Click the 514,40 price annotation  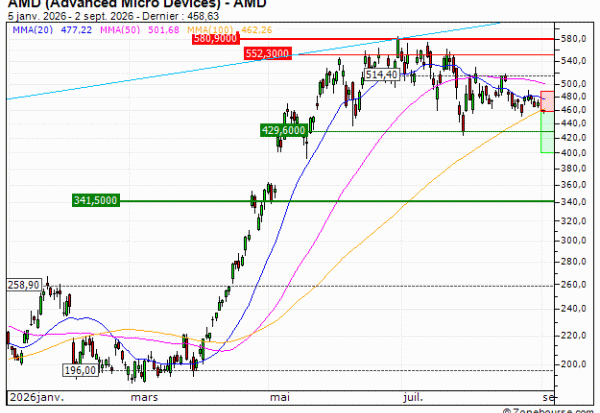pos(382,75)
